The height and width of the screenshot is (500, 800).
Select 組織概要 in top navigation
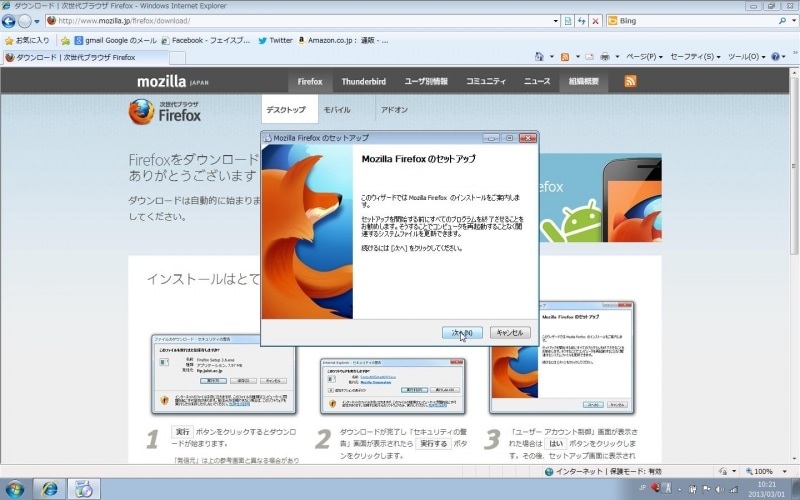584,81
